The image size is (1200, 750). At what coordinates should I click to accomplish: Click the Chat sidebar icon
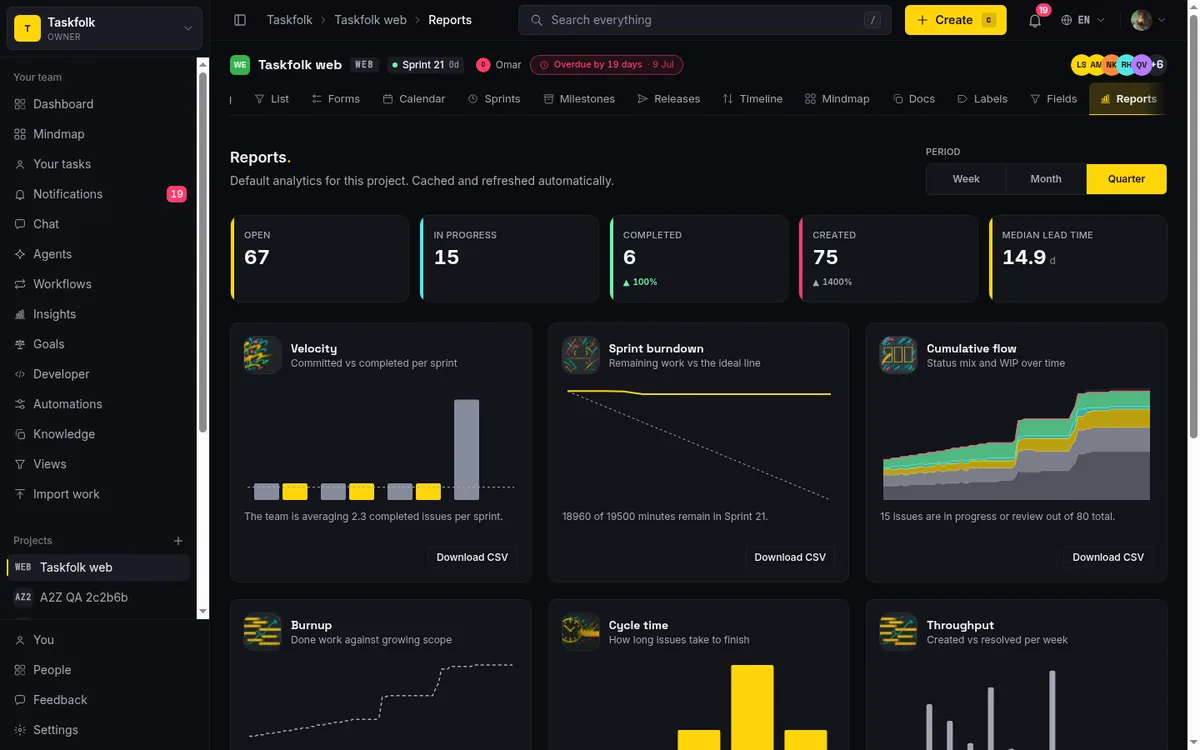[20, 224]
